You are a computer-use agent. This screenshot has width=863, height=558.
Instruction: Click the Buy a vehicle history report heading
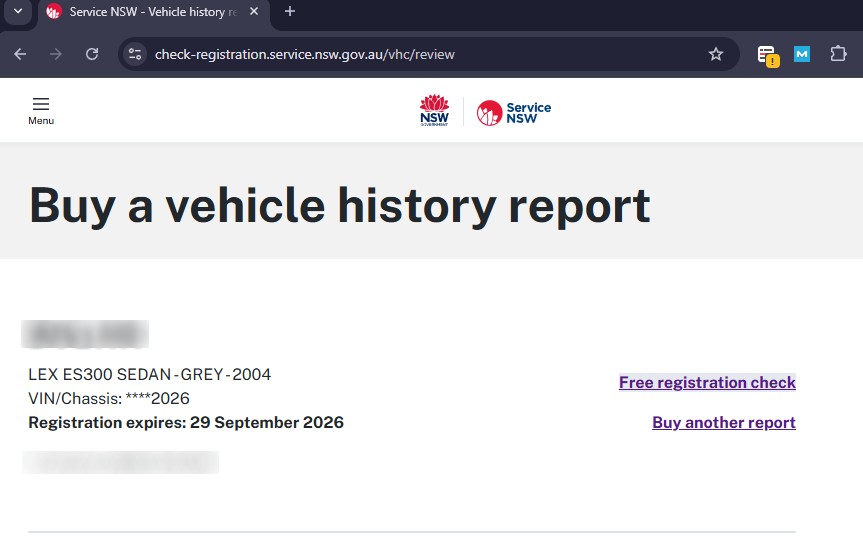pos(340,205)
